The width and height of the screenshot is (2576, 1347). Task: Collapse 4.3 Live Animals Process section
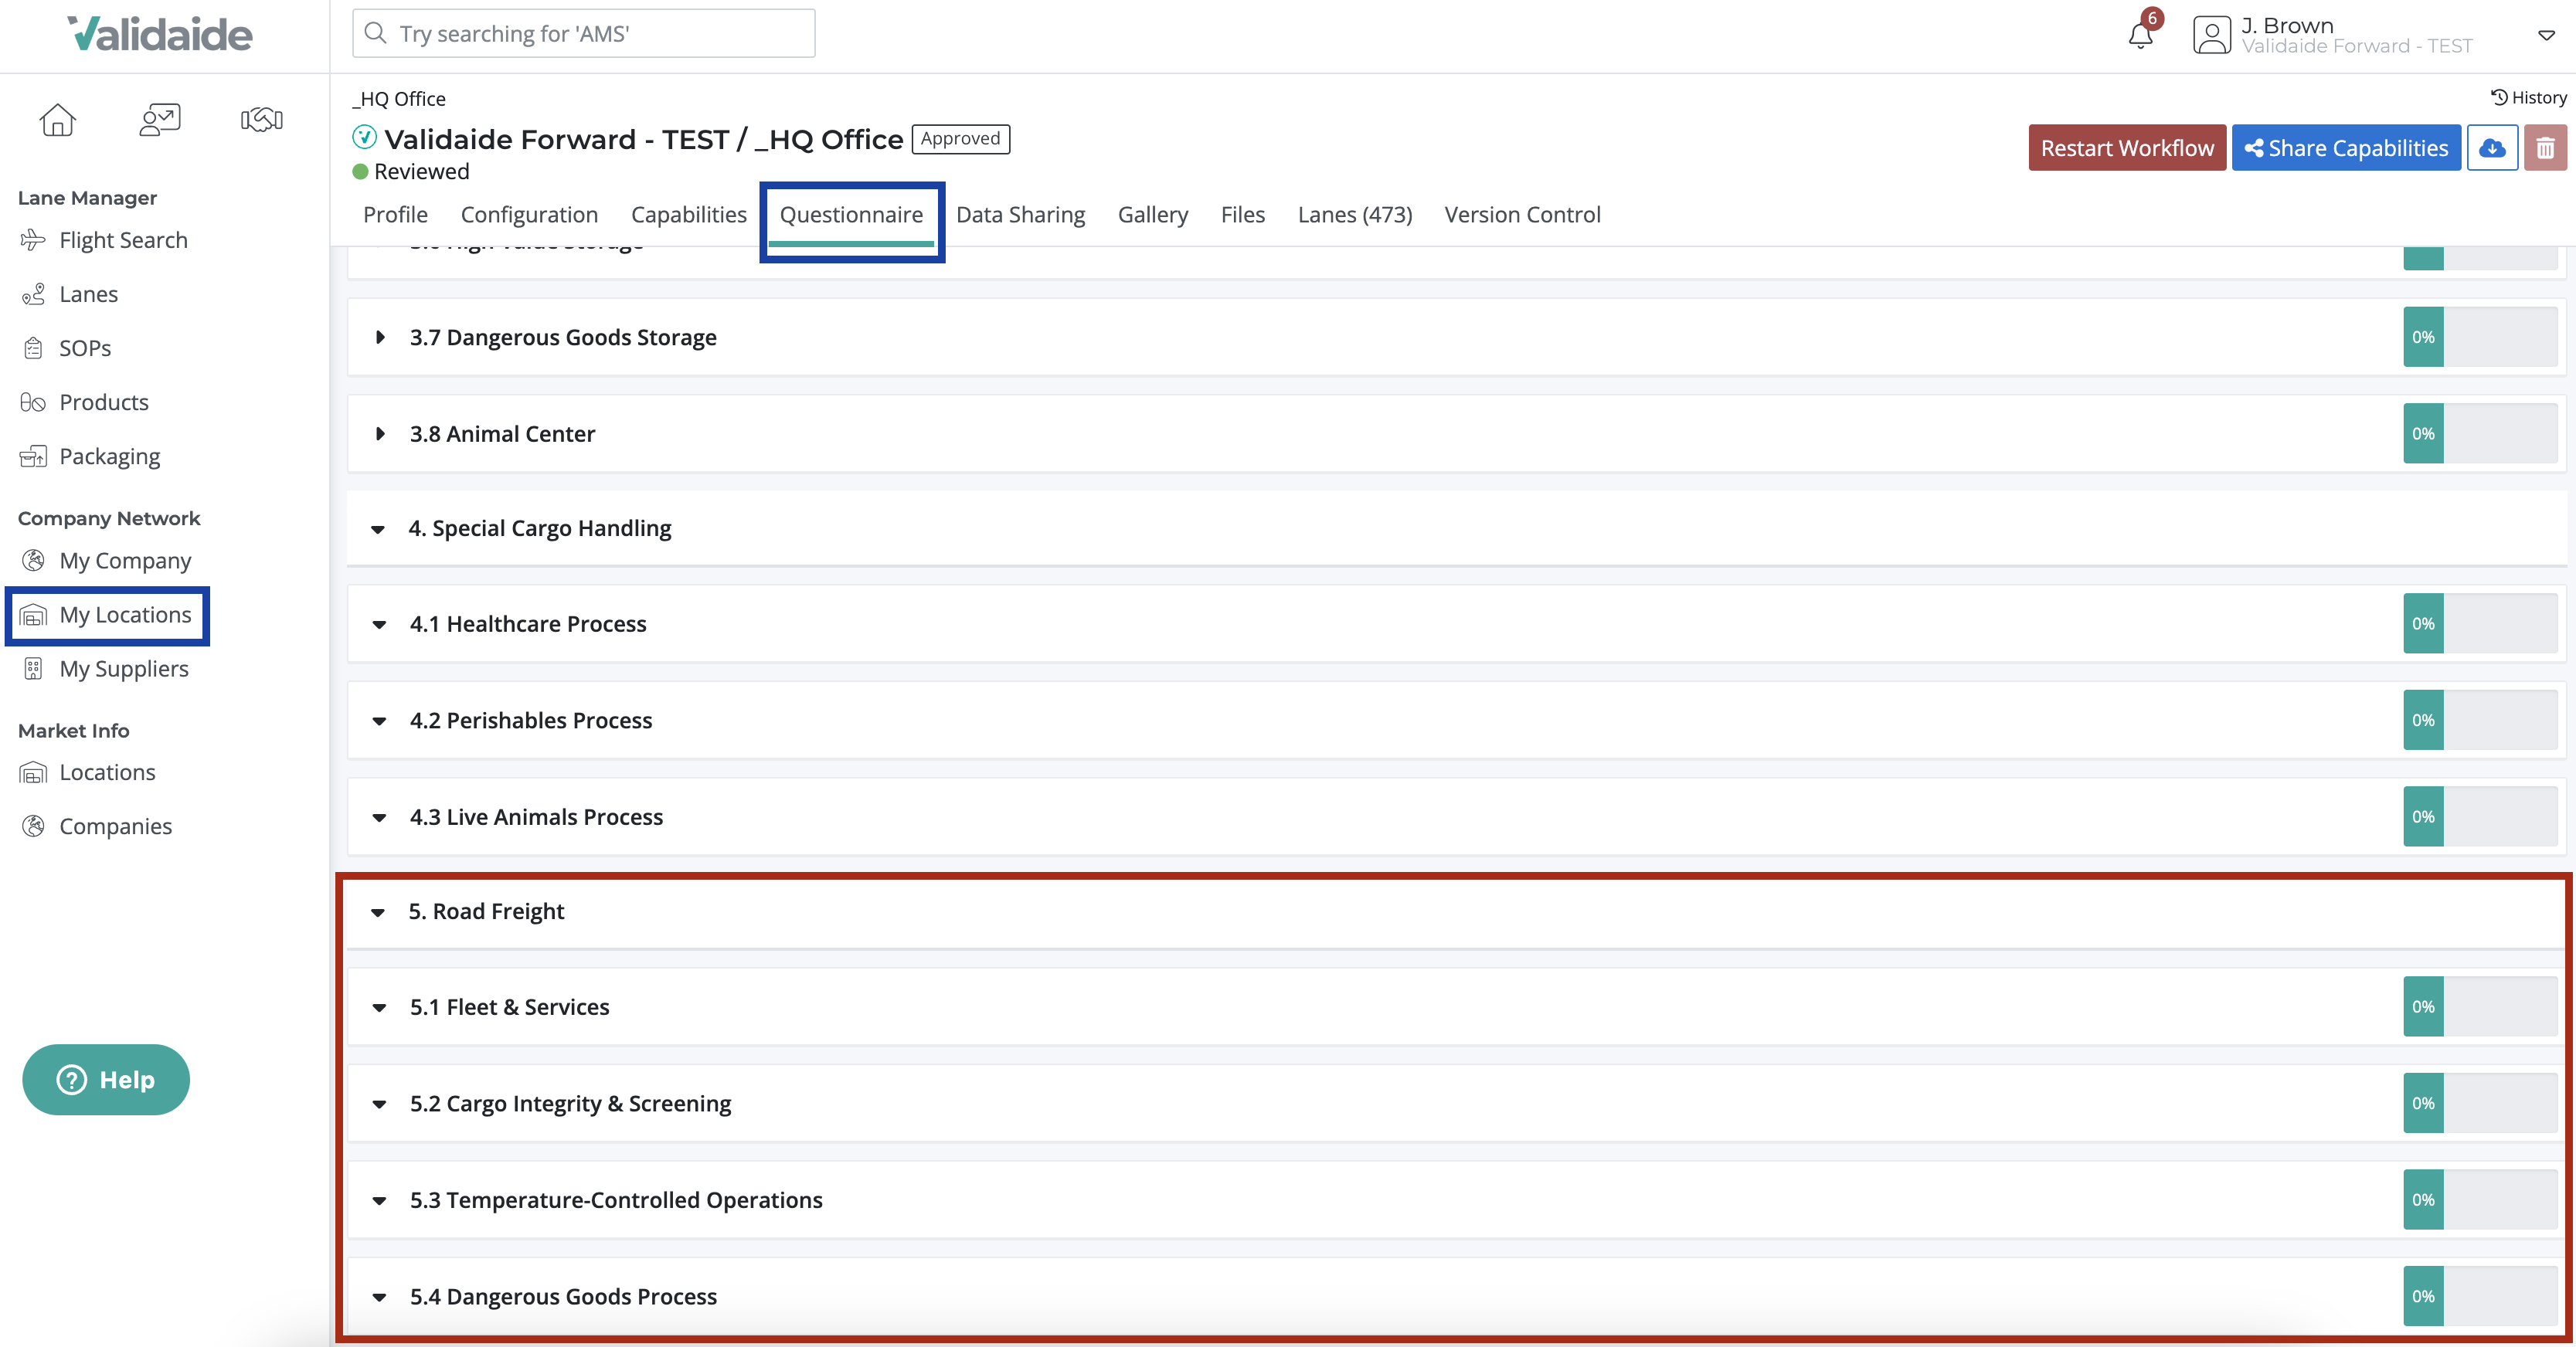click(x=379, y=818)
